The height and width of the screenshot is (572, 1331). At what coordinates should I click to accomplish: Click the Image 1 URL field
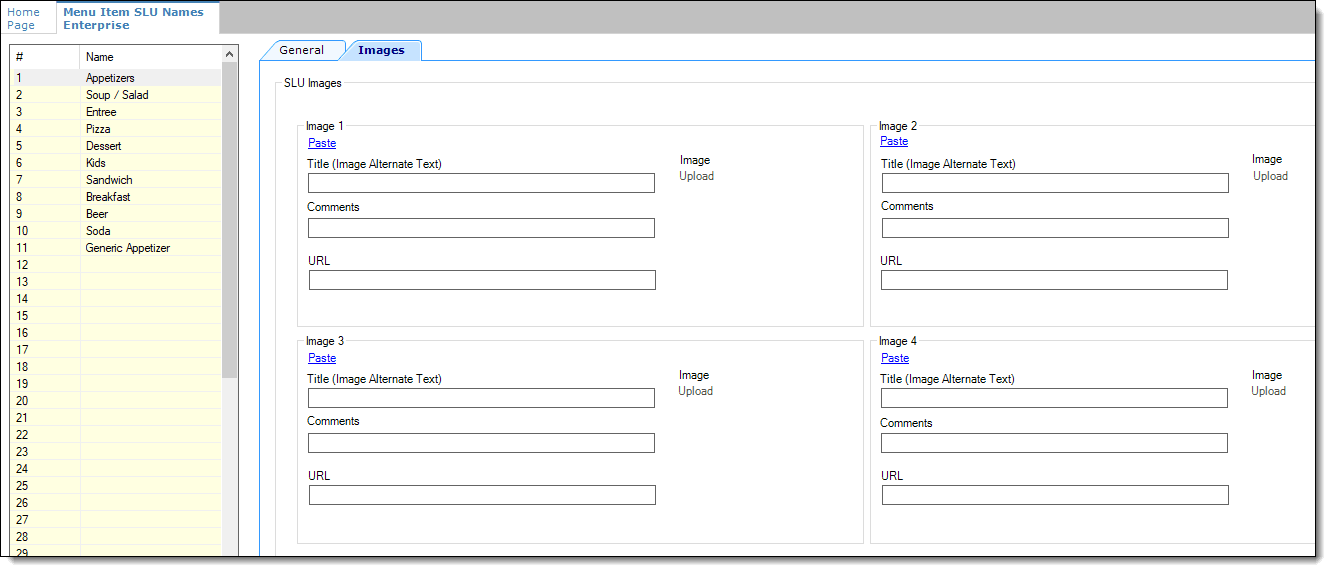click(x=482, y=280)
